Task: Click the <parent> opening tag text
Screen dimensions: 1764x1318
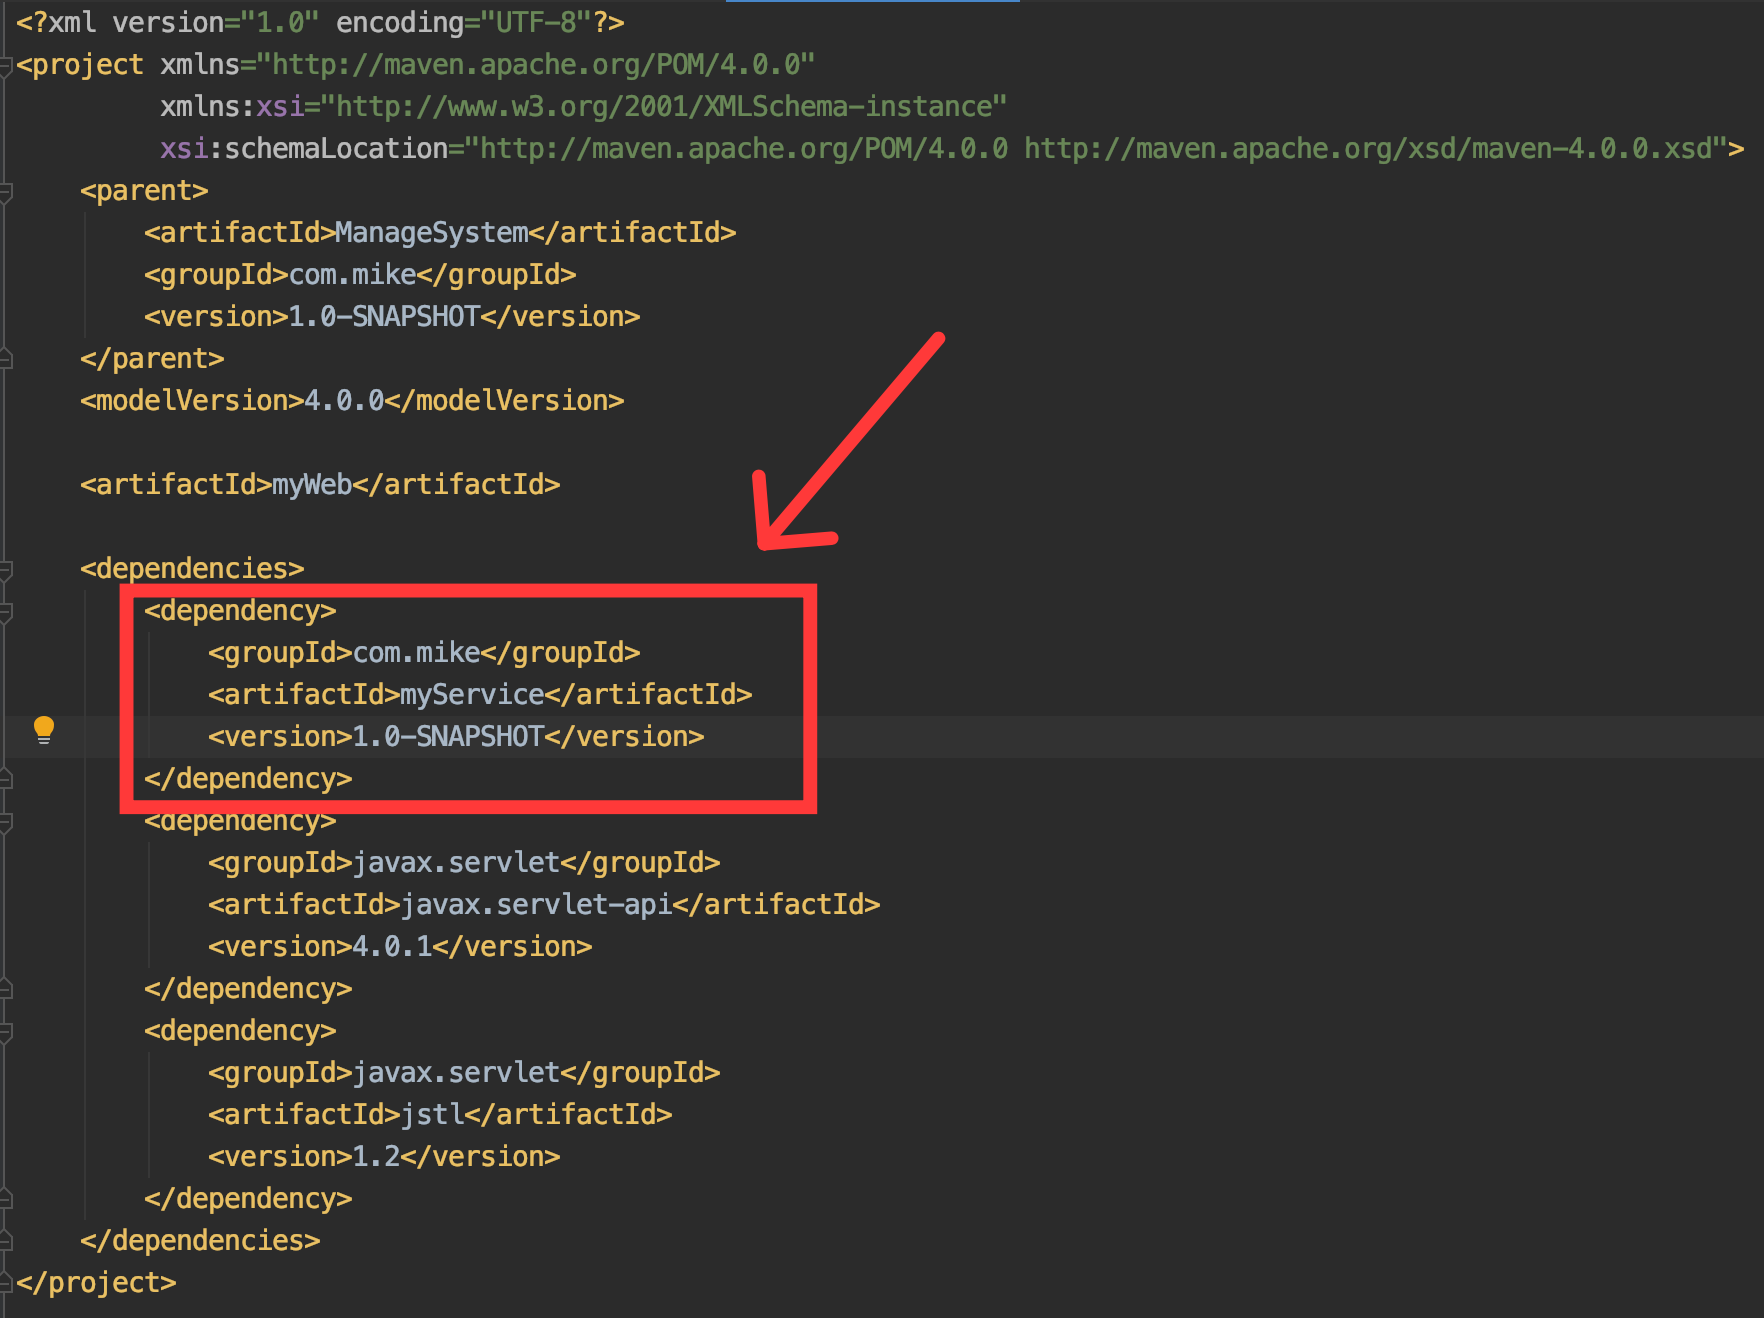Action: [x=144, y=190]
